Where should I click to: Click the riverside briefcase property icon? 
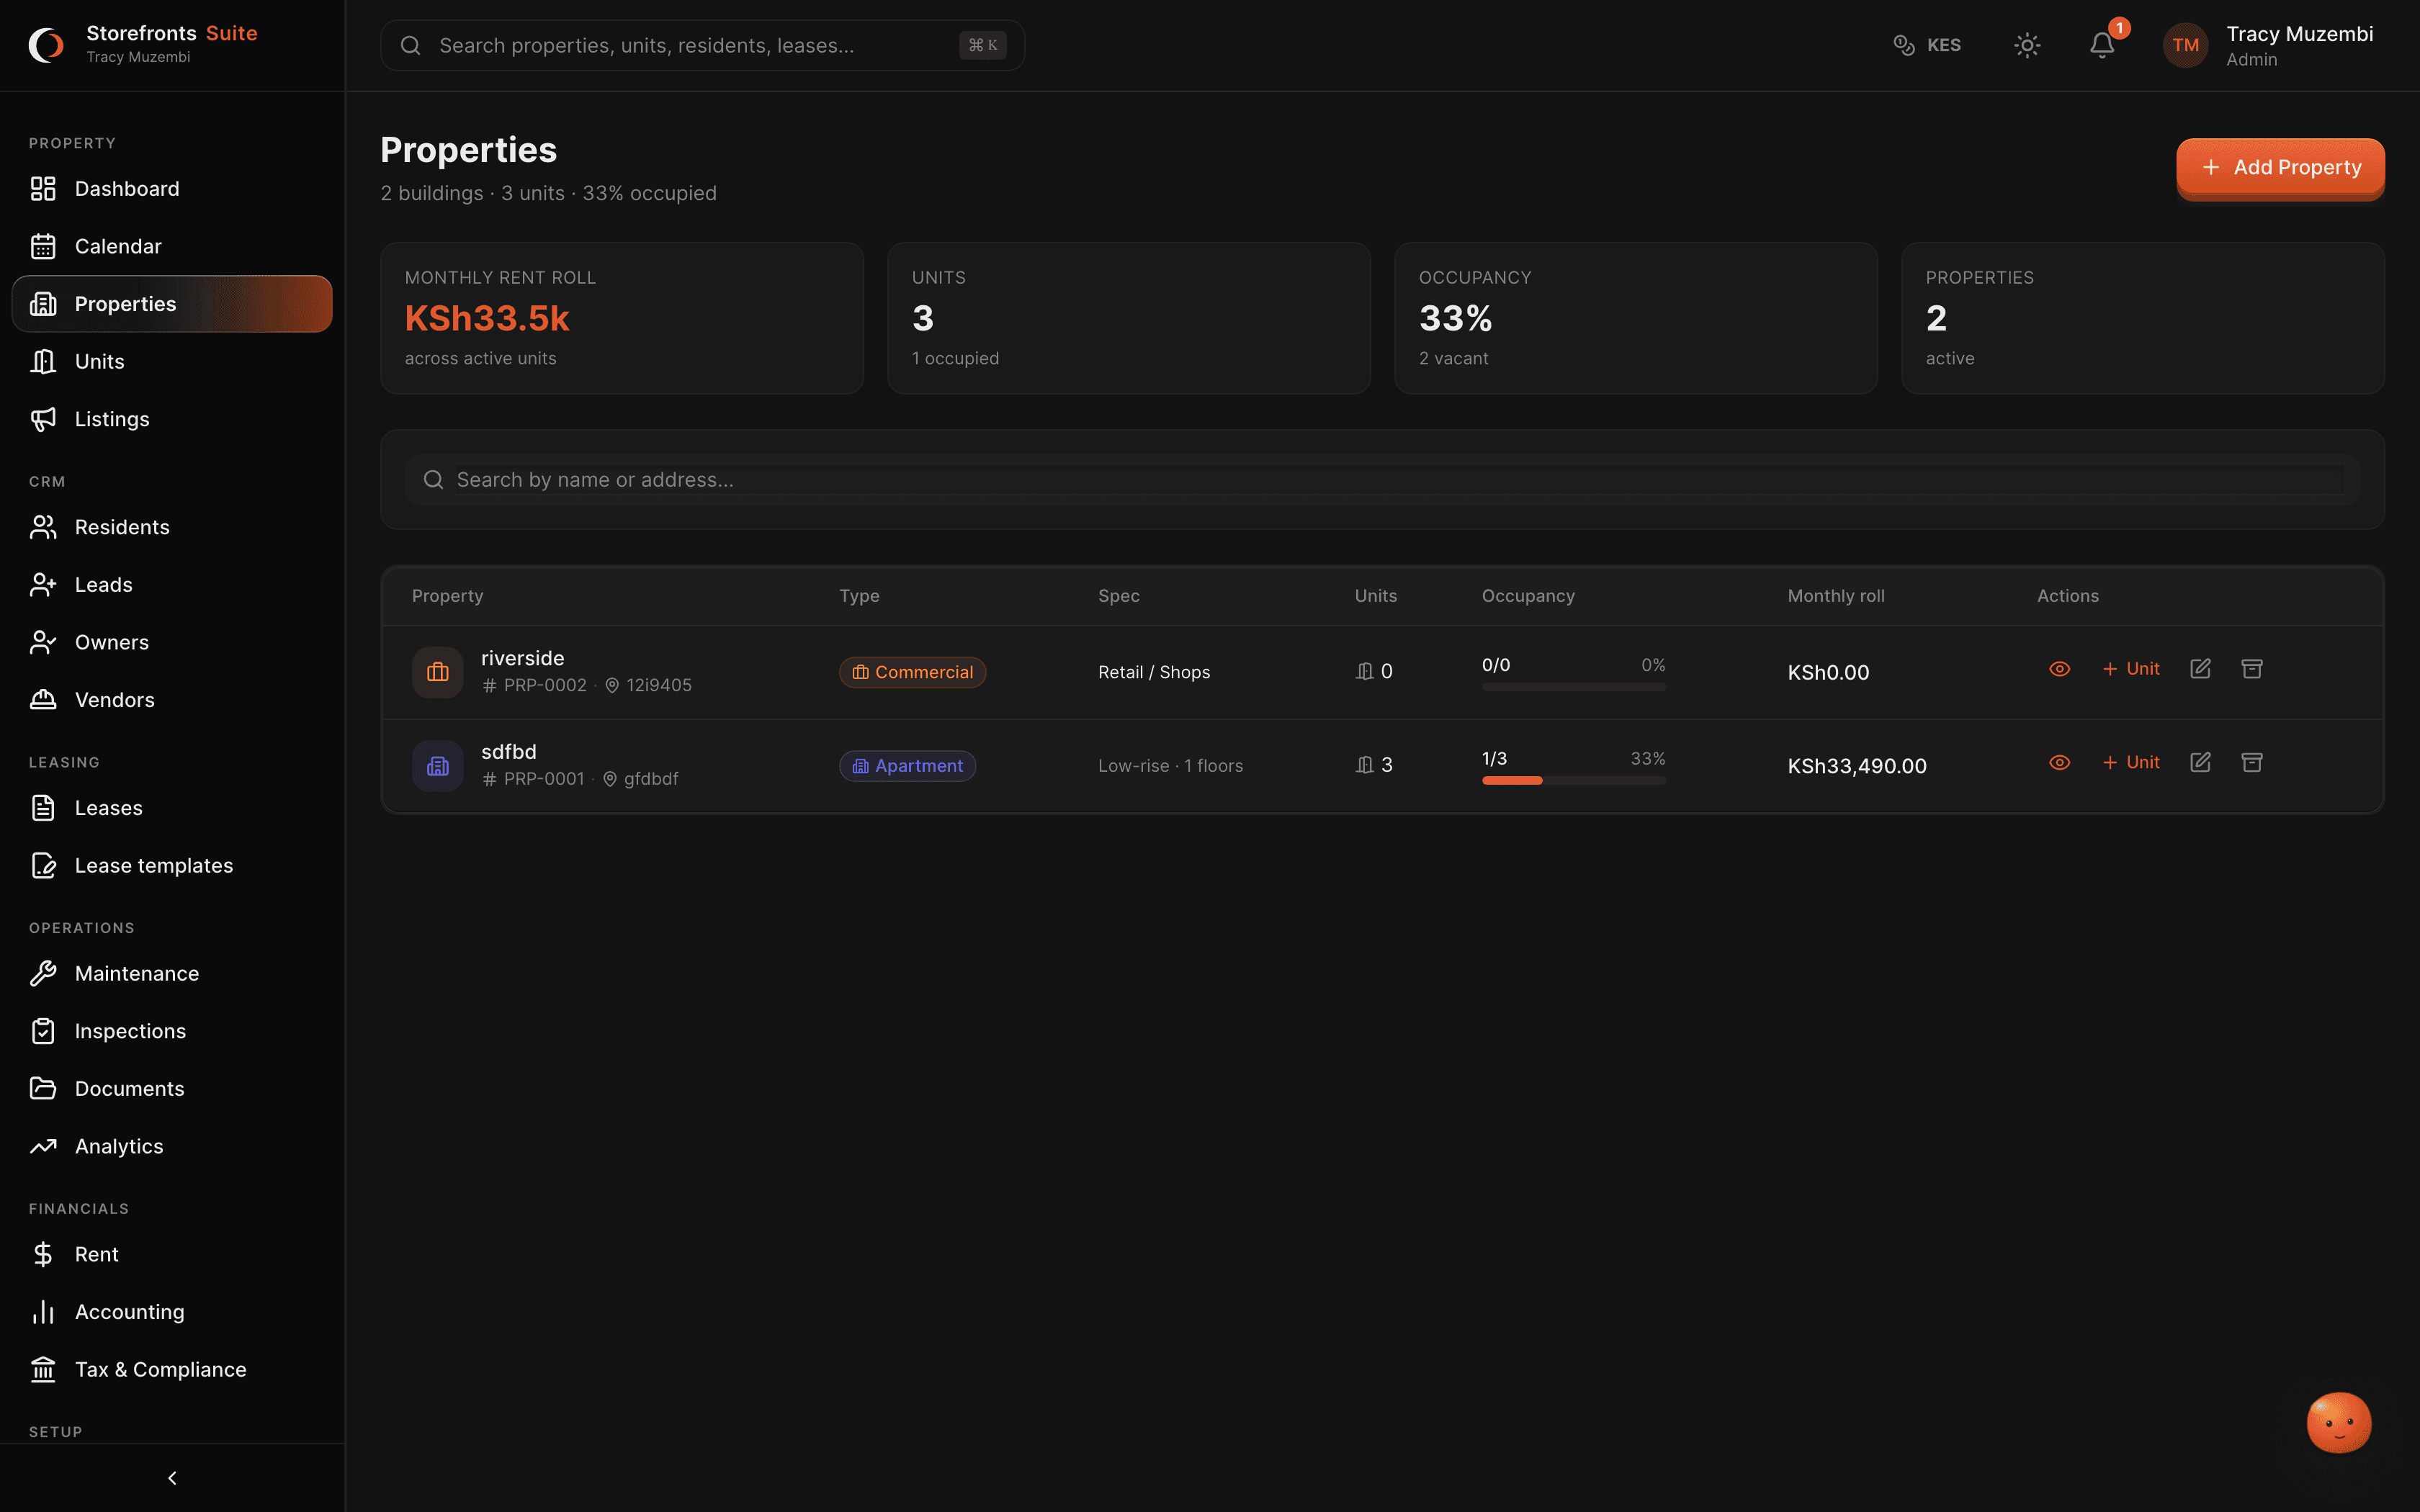(438, 672)
